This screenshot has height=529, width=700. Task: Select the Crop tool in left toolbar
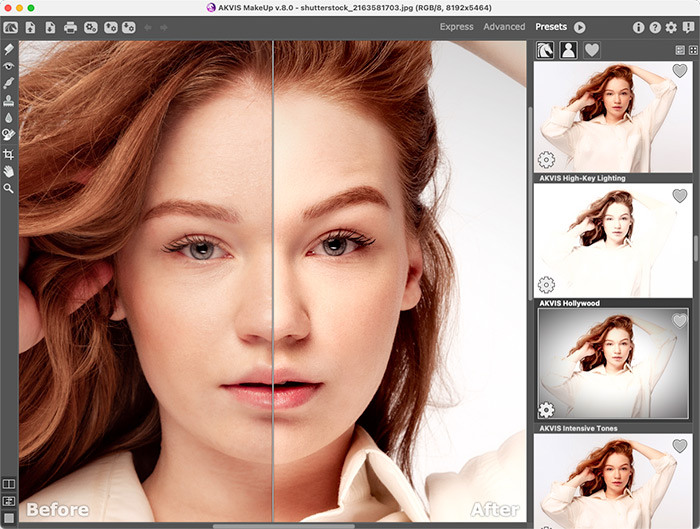pyautogui.click(x=9, y=154)
